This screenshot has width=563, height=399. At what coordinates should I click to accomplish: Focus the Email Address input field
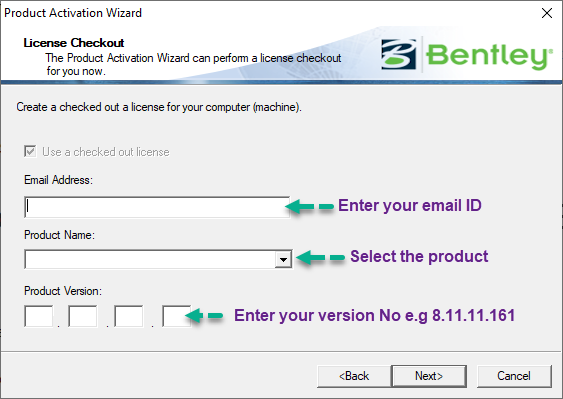click(x=157, y=207)
